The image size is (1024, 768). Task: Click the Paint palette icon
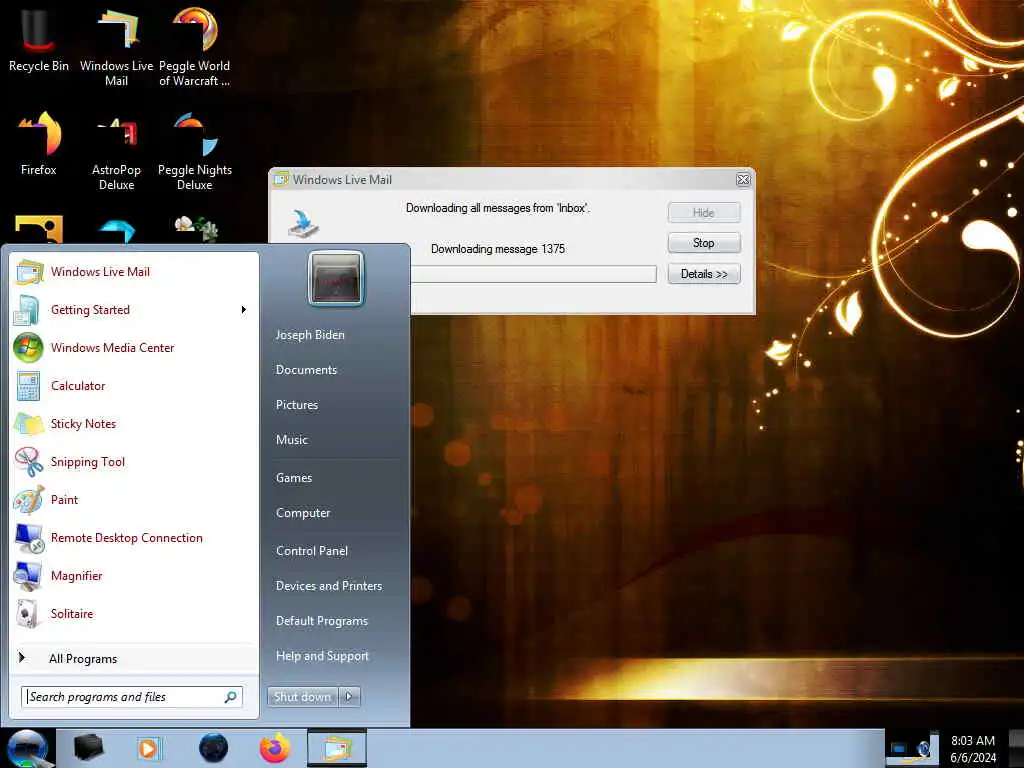pyautogui.click(x=29, y=500)
